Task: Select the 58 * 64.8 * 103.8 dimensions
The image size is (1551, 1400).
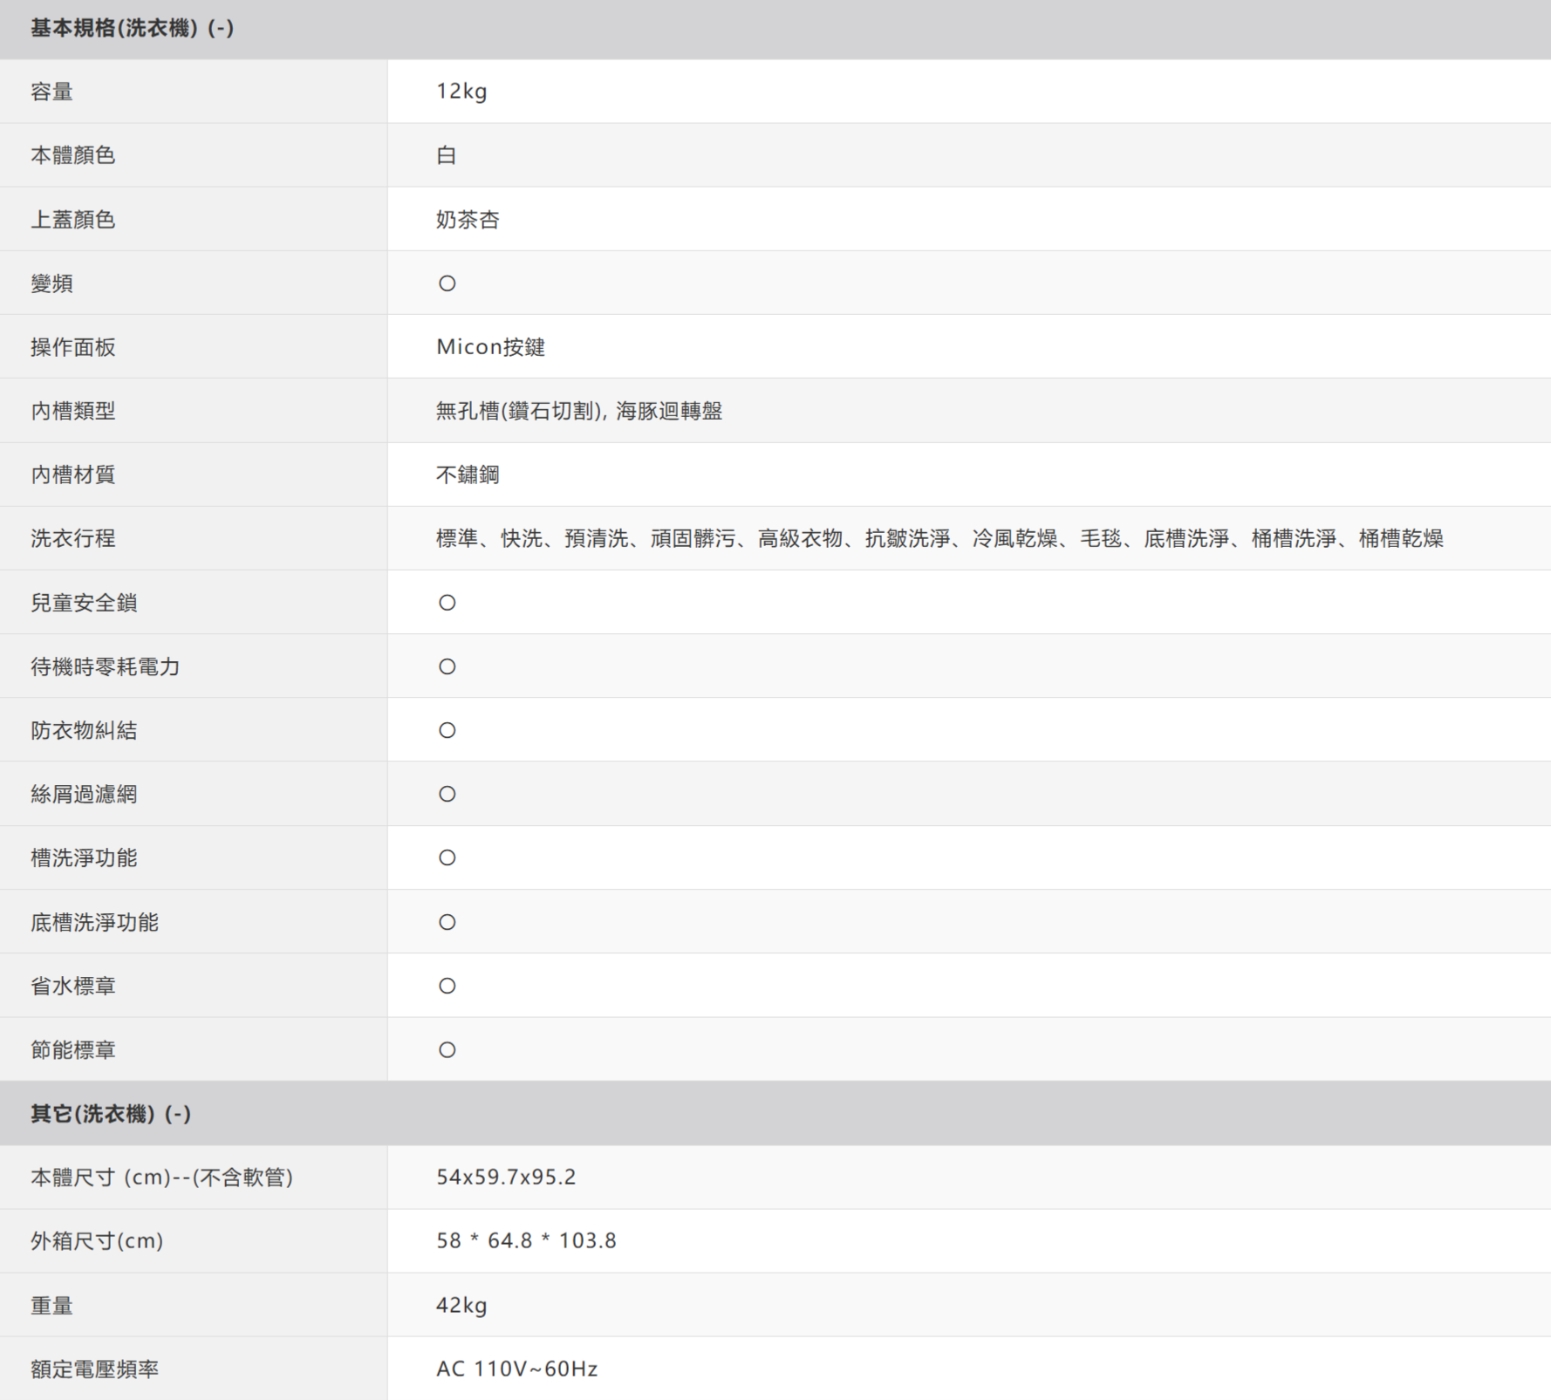Action: point(527,1241)
